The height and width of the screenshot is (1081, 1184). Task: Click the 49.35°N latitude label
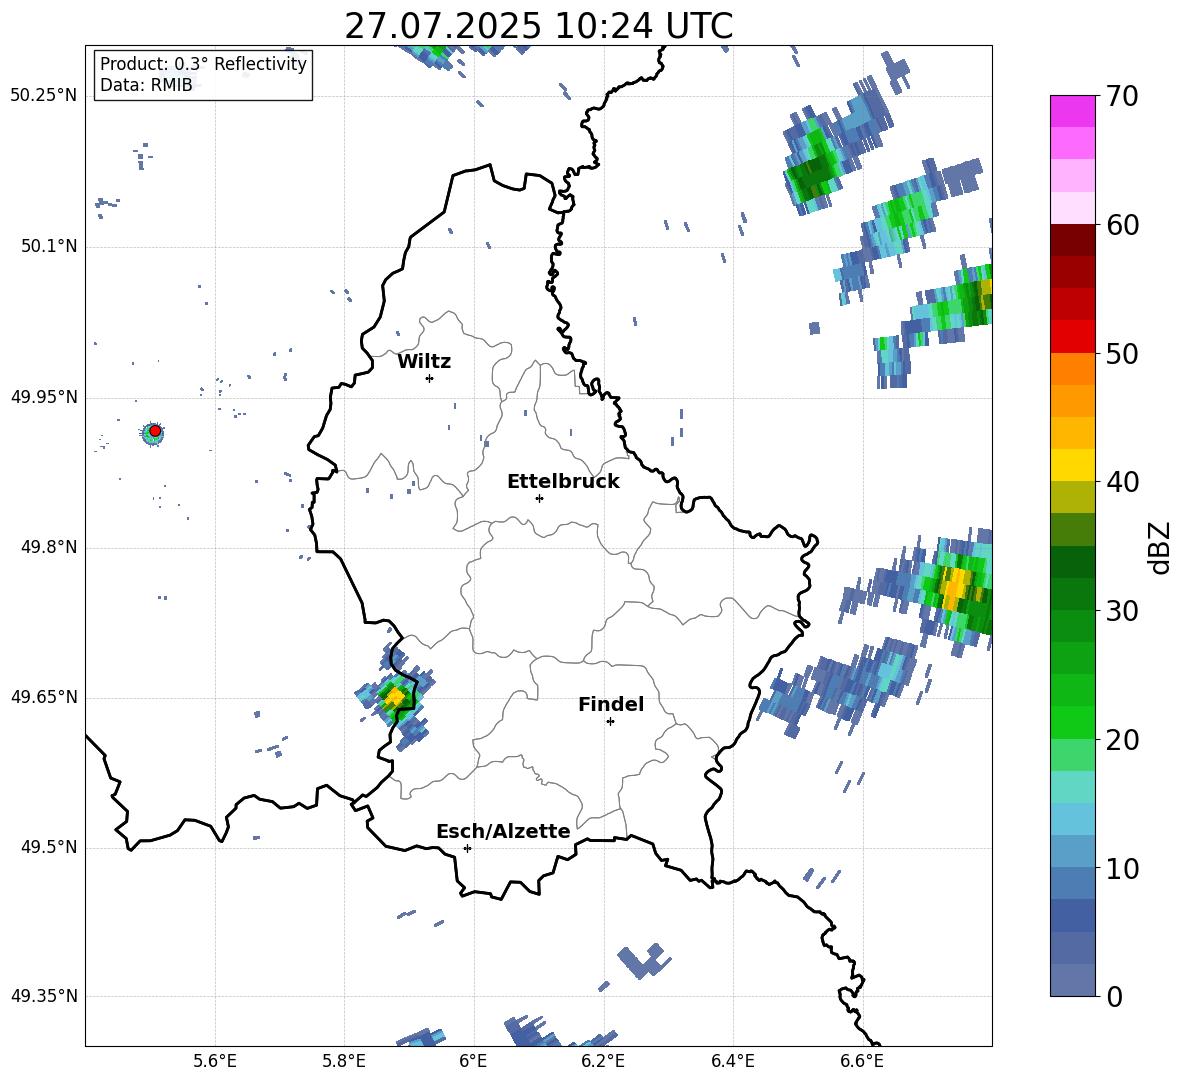pyautogui.click(x=44, y=996)
